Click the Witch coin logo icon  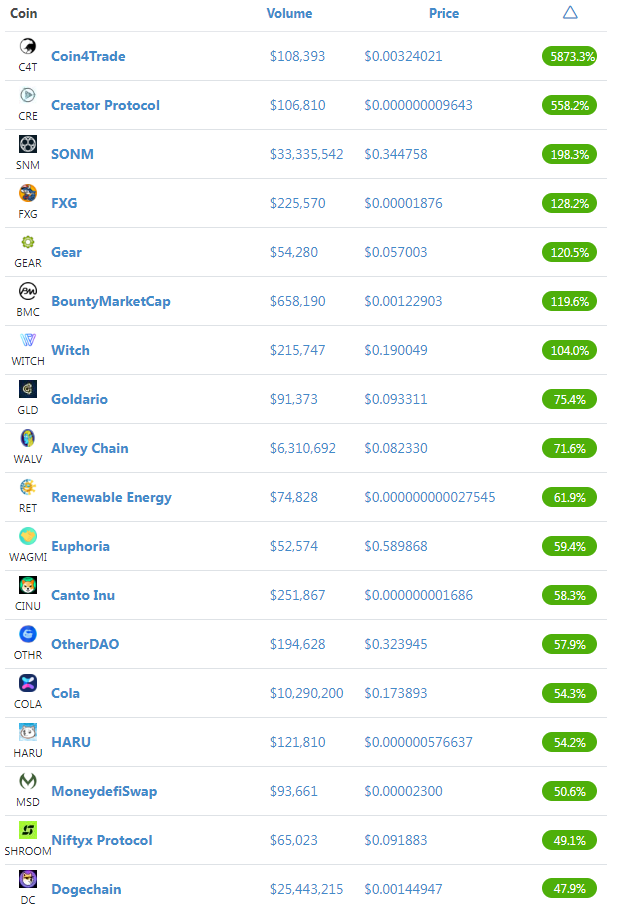[28, 340]
